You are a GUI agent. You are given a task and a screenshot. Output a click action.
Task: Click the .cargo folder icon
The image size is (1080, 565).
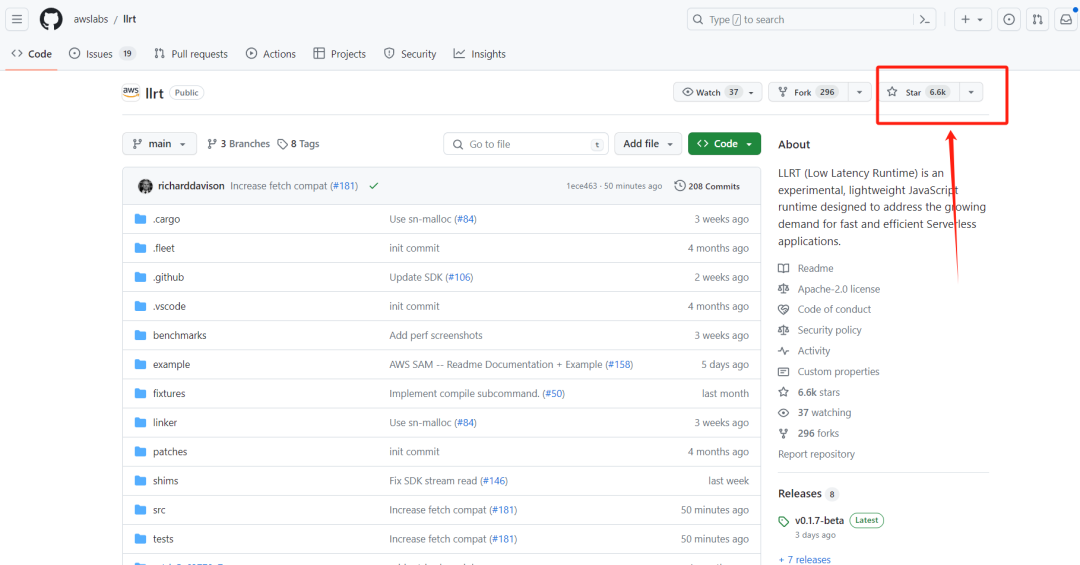pyautogui.click(x=141, y=219)
